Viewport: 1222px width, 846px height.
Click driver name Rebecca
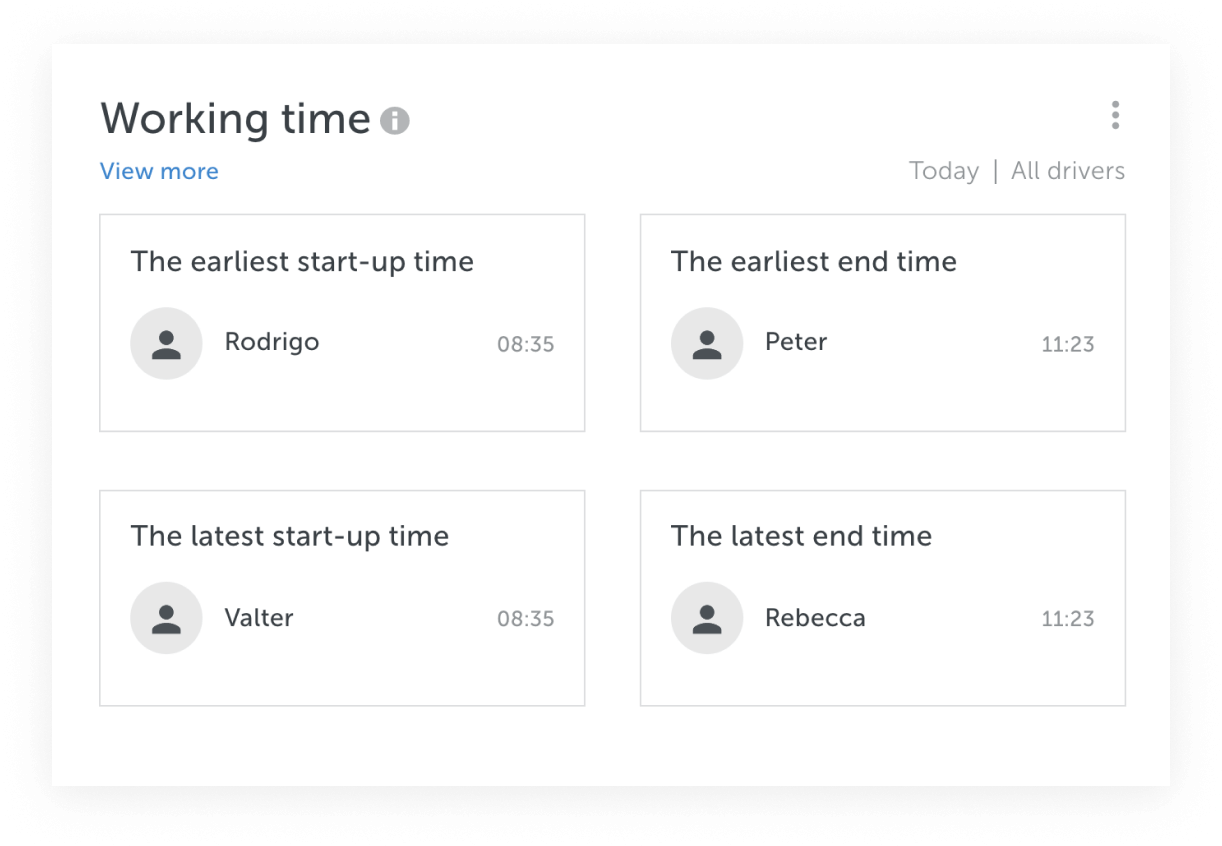pyautogui.click(x=815, y=617)
